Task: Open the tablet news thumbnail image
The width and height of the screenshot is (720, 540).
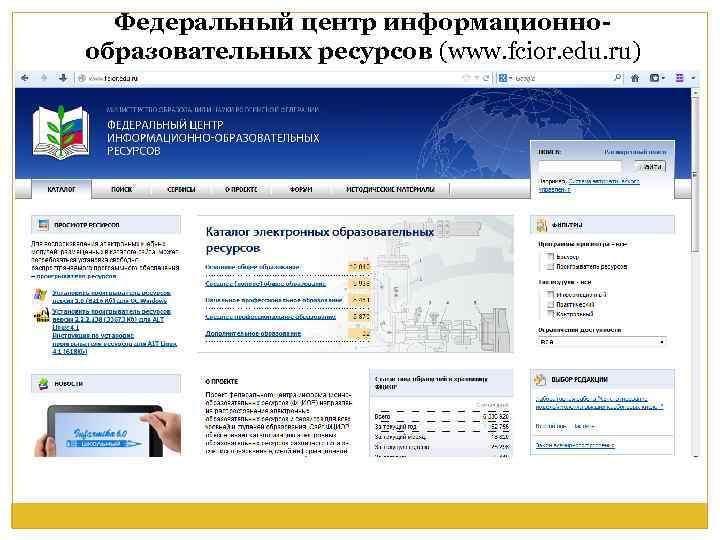Action: coord(107,430)
